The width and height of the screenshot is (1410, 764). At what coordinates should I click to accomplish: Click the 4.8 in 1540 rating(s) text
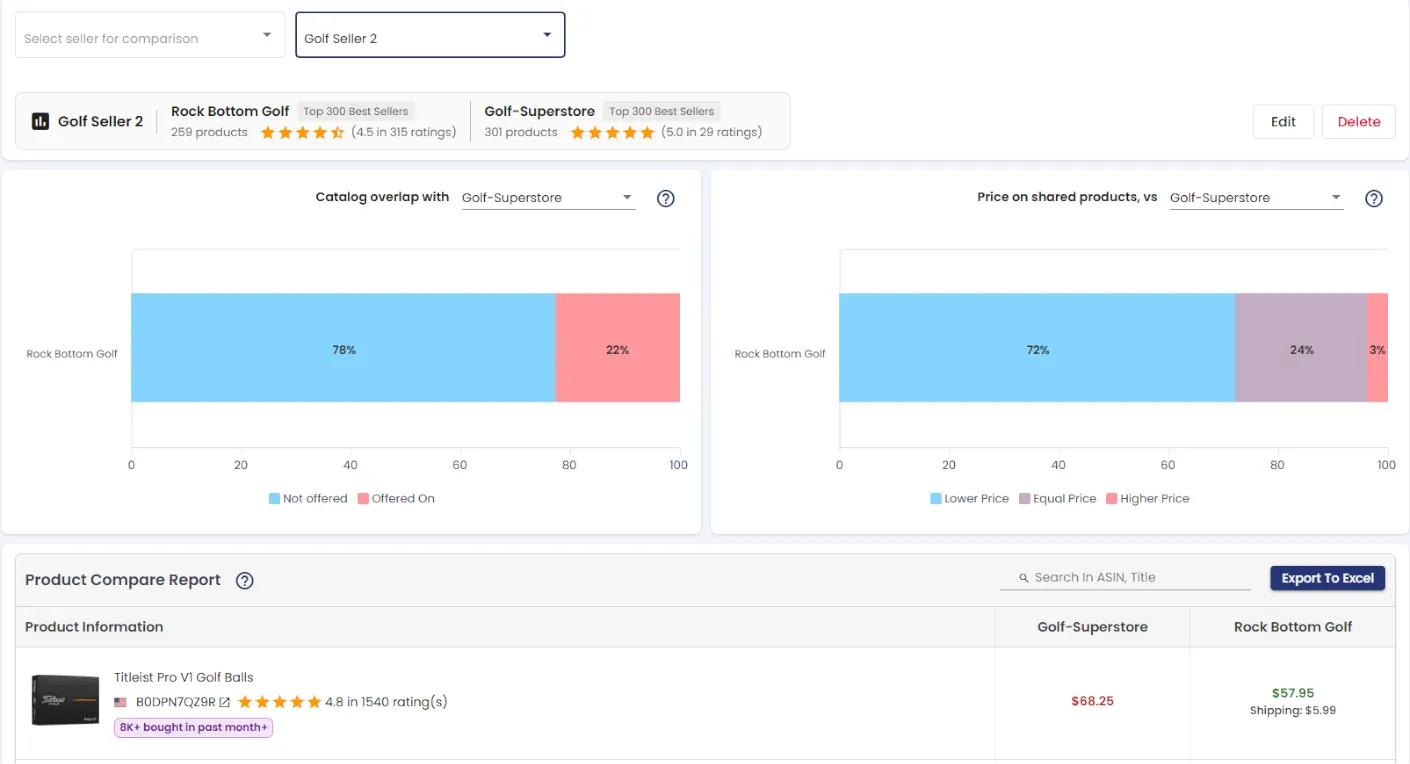pos(386,702)
